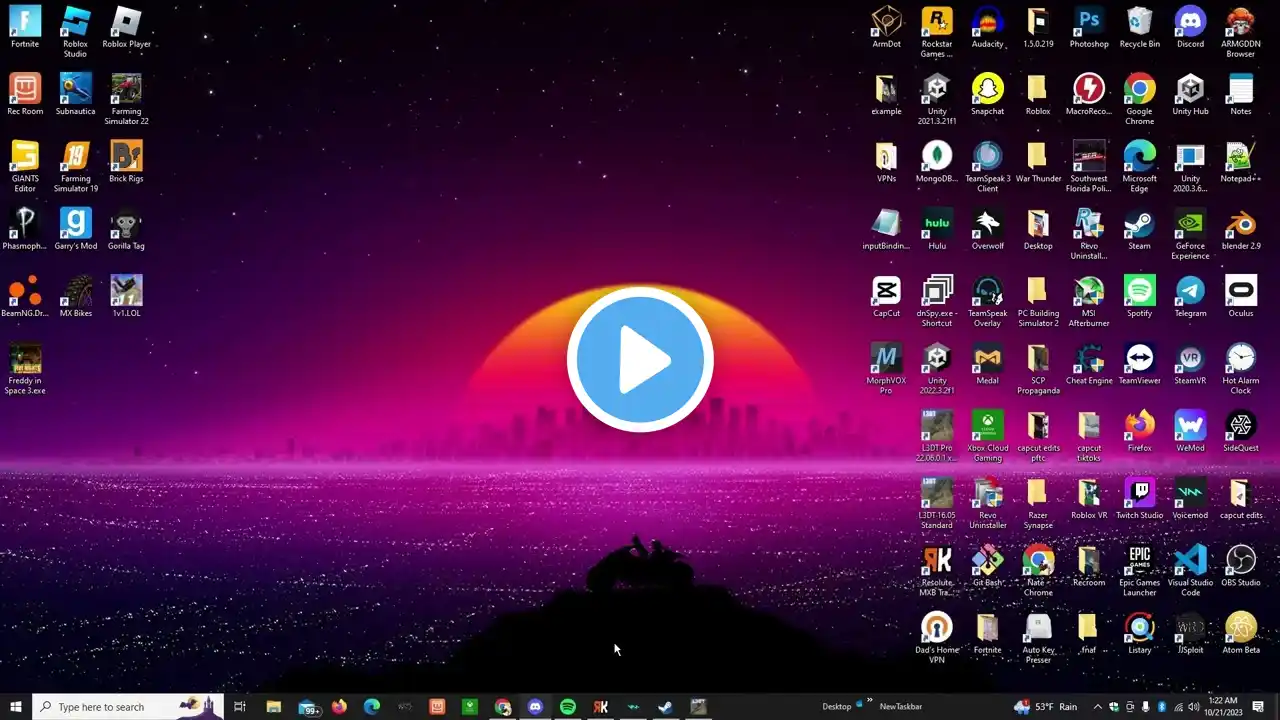
Task: Select the Atom Beta desktop icon
Action: (x=1241, y=632)
